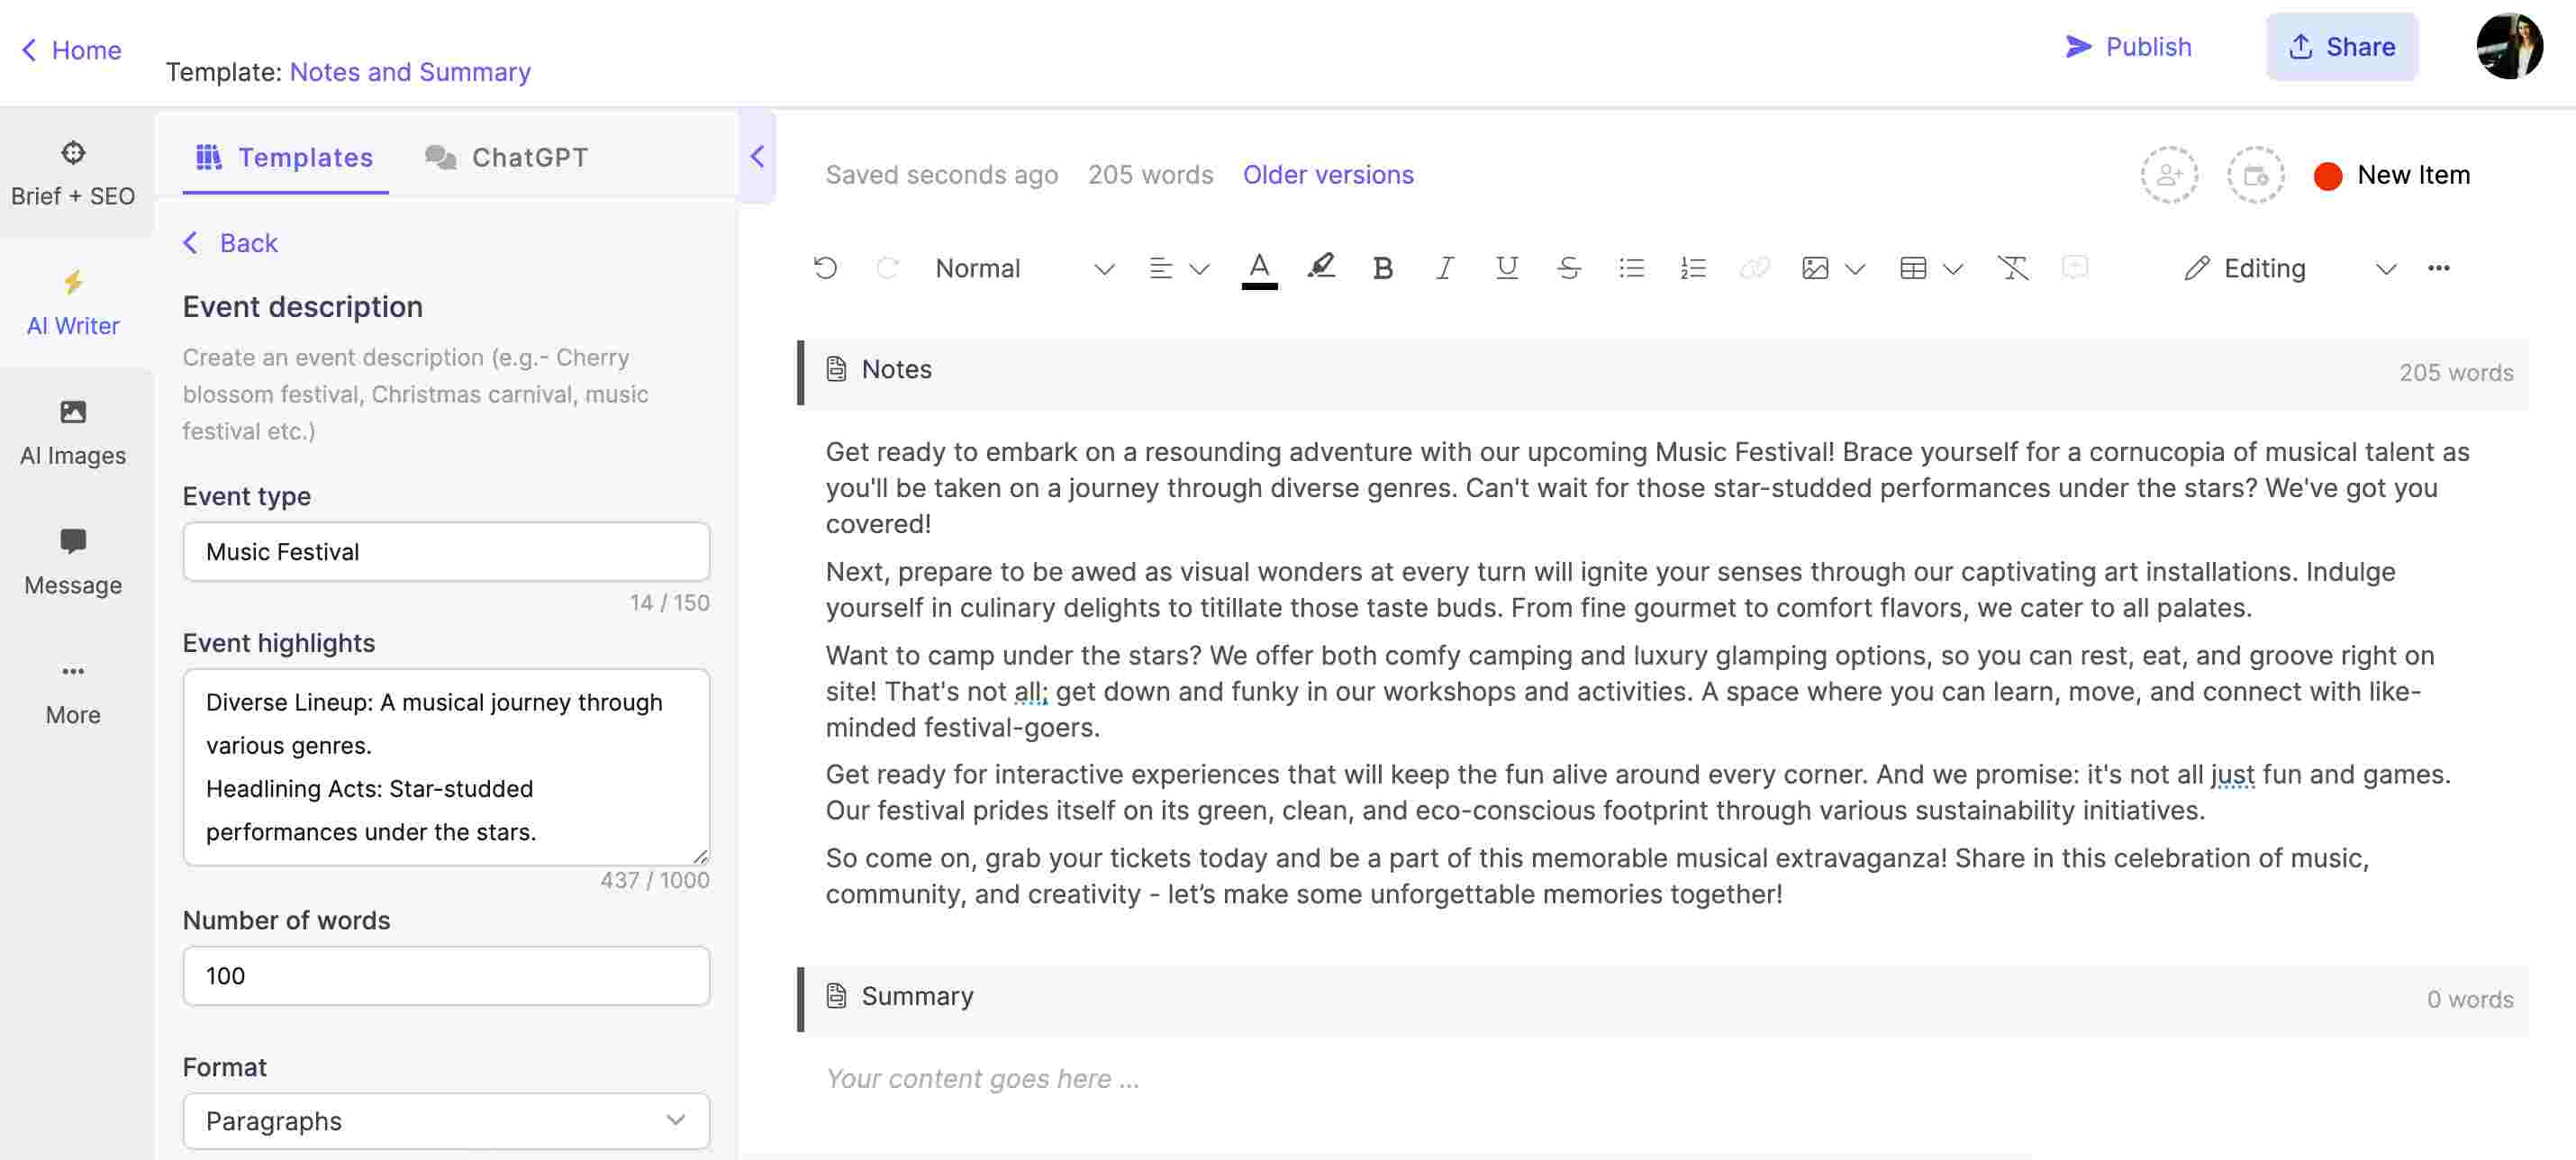The width and height of the screenshot is (2576, 1160).
Task: Toggle italic formatting on text
Action: coord(1442,267)
